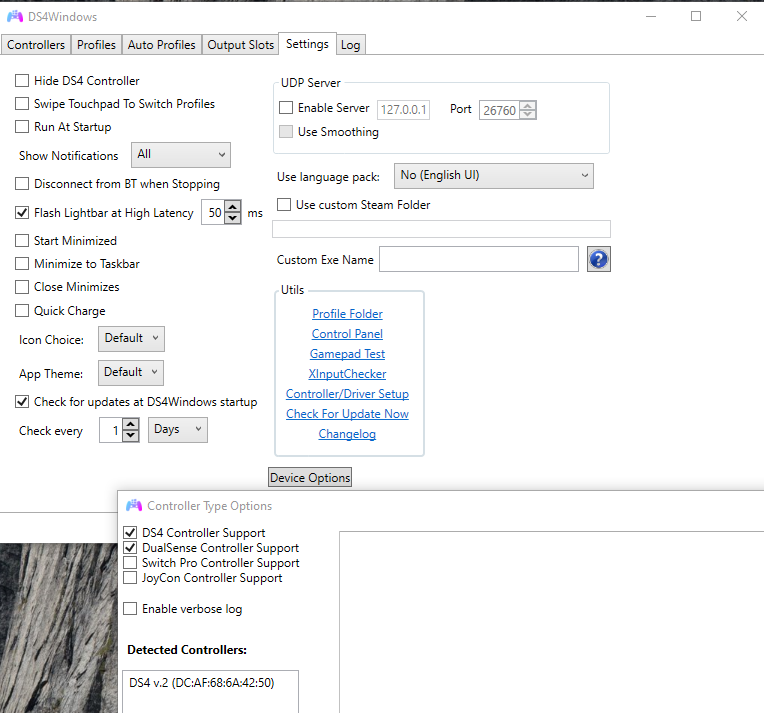Open the Log tab

(x=350, y=45)
